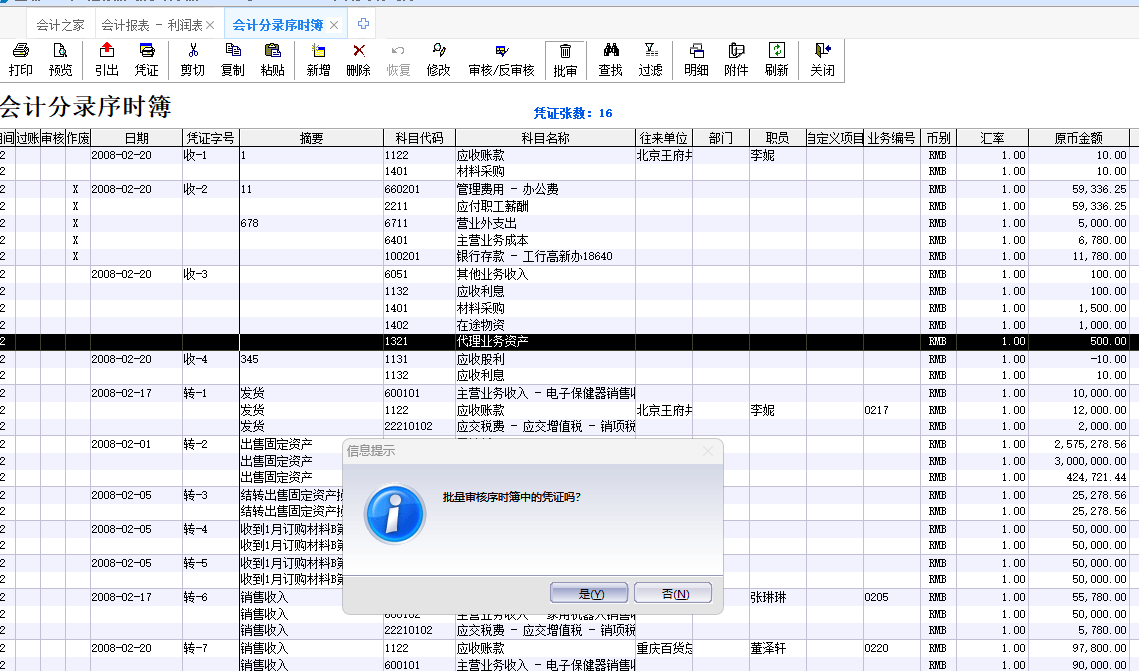The image size is (1139, 671).
Task: Click the plus icon to add tab
Action: coord(363,23)
